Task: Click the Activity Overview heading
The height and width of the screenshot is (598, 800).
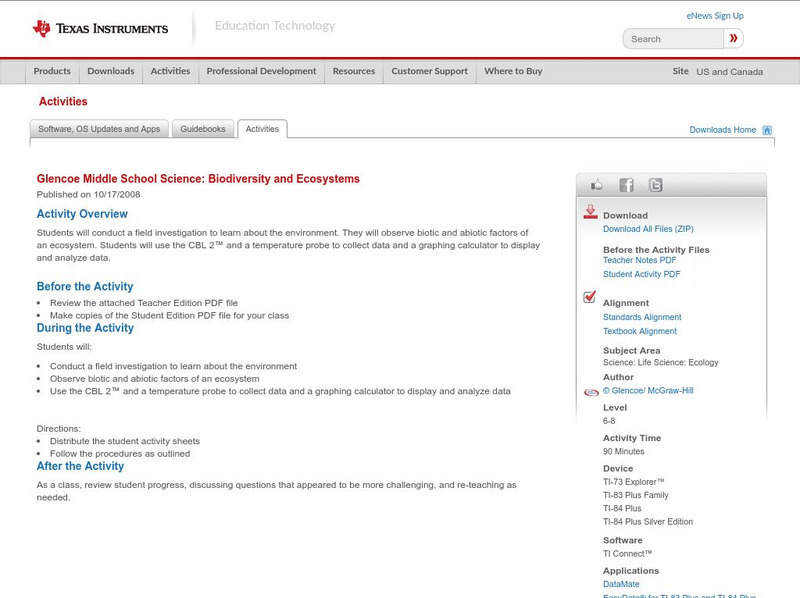Action: click(82, 214)
